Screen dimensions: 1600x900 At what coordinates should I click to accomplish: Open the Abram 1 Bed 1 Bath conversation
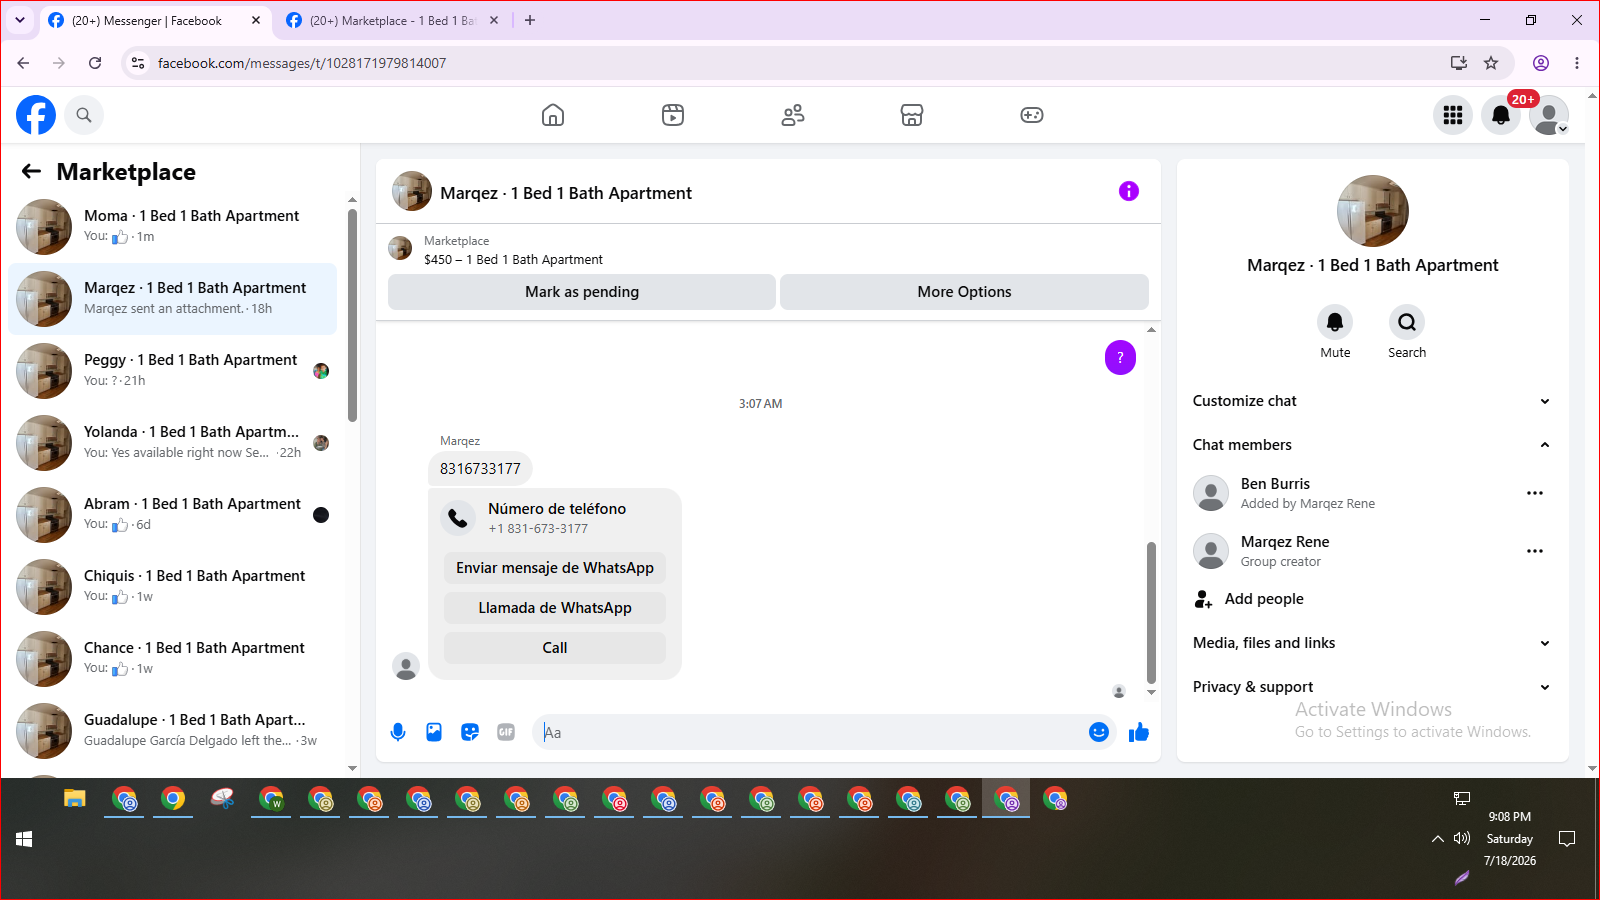click(172, 515)
